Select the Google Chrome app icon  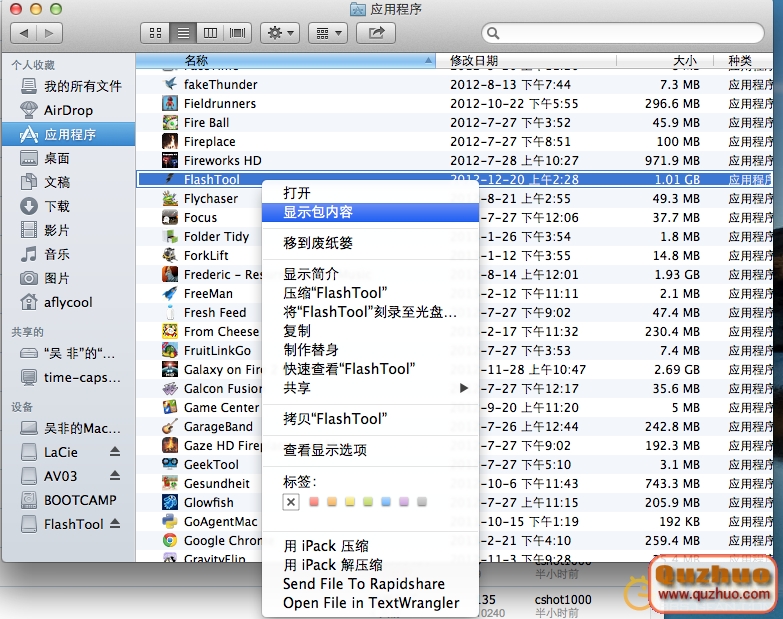pos(170,540)
